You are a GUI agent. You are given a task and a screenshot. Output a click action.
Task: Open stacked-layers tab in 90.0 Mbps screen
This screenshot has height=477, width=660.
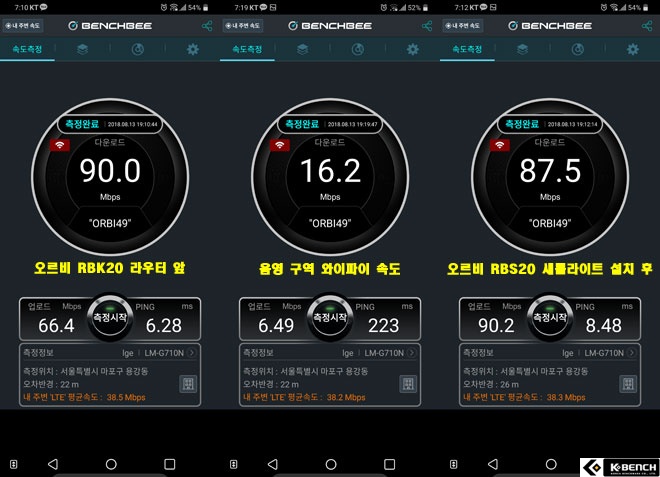[82, 49]
